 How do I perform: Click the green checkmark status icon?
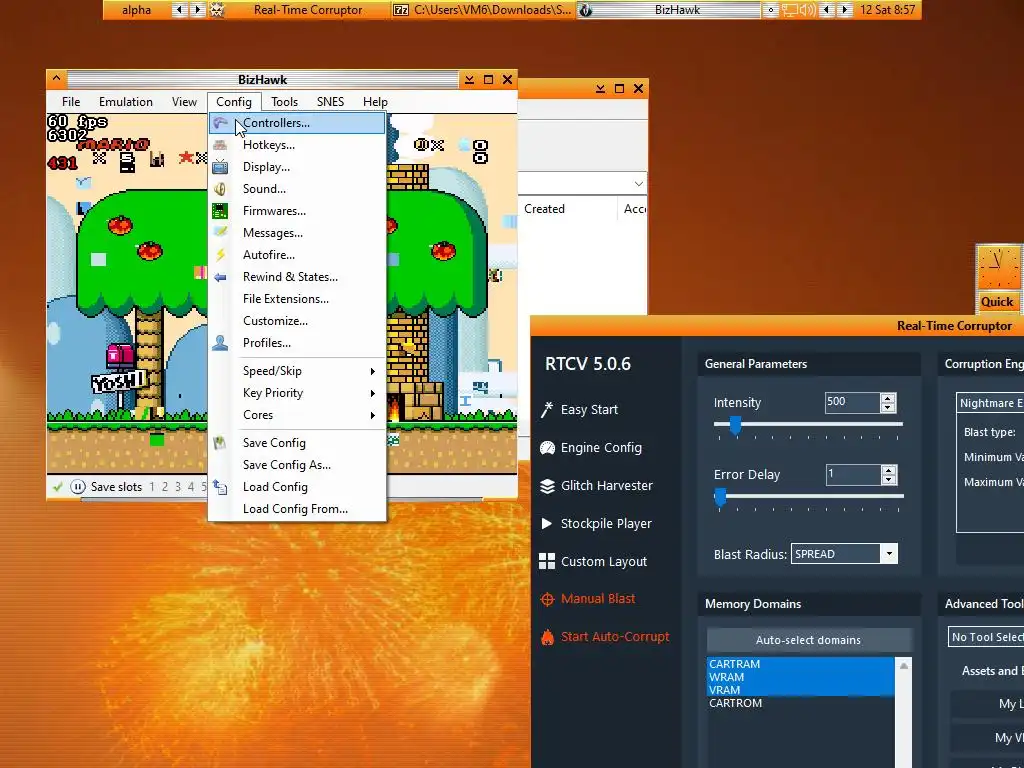coord(57,487)
